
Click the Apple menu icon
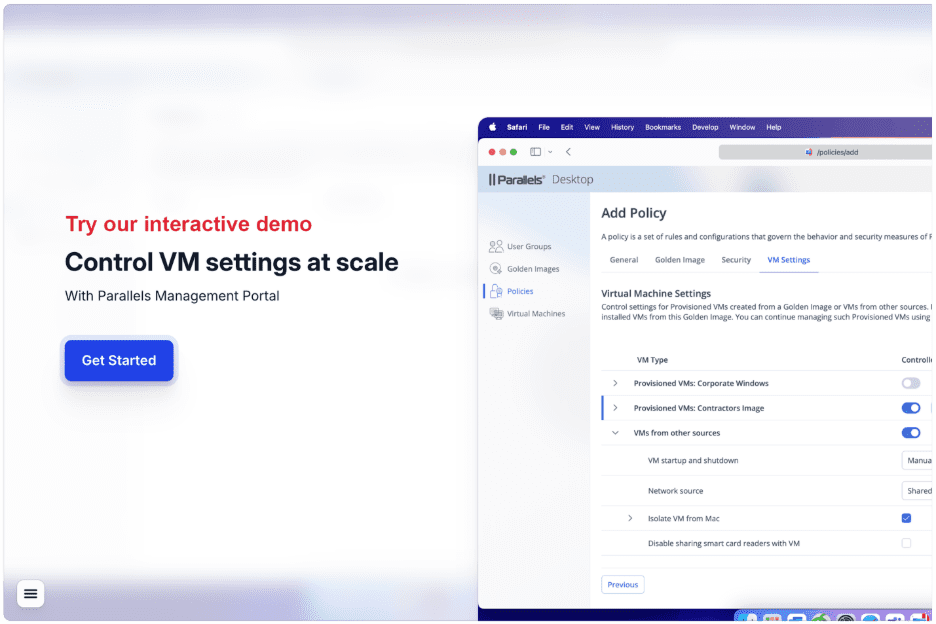492,127
